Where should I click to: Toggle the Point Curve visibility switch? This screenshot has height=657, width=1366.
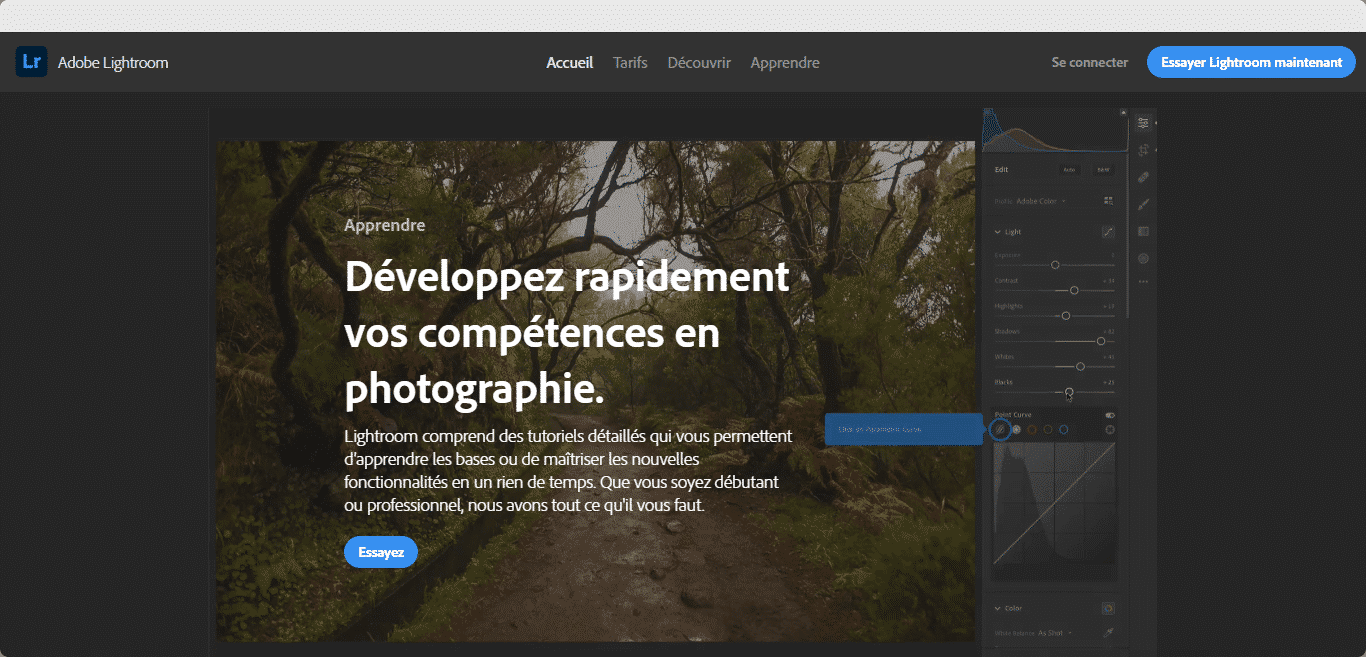1109,415
